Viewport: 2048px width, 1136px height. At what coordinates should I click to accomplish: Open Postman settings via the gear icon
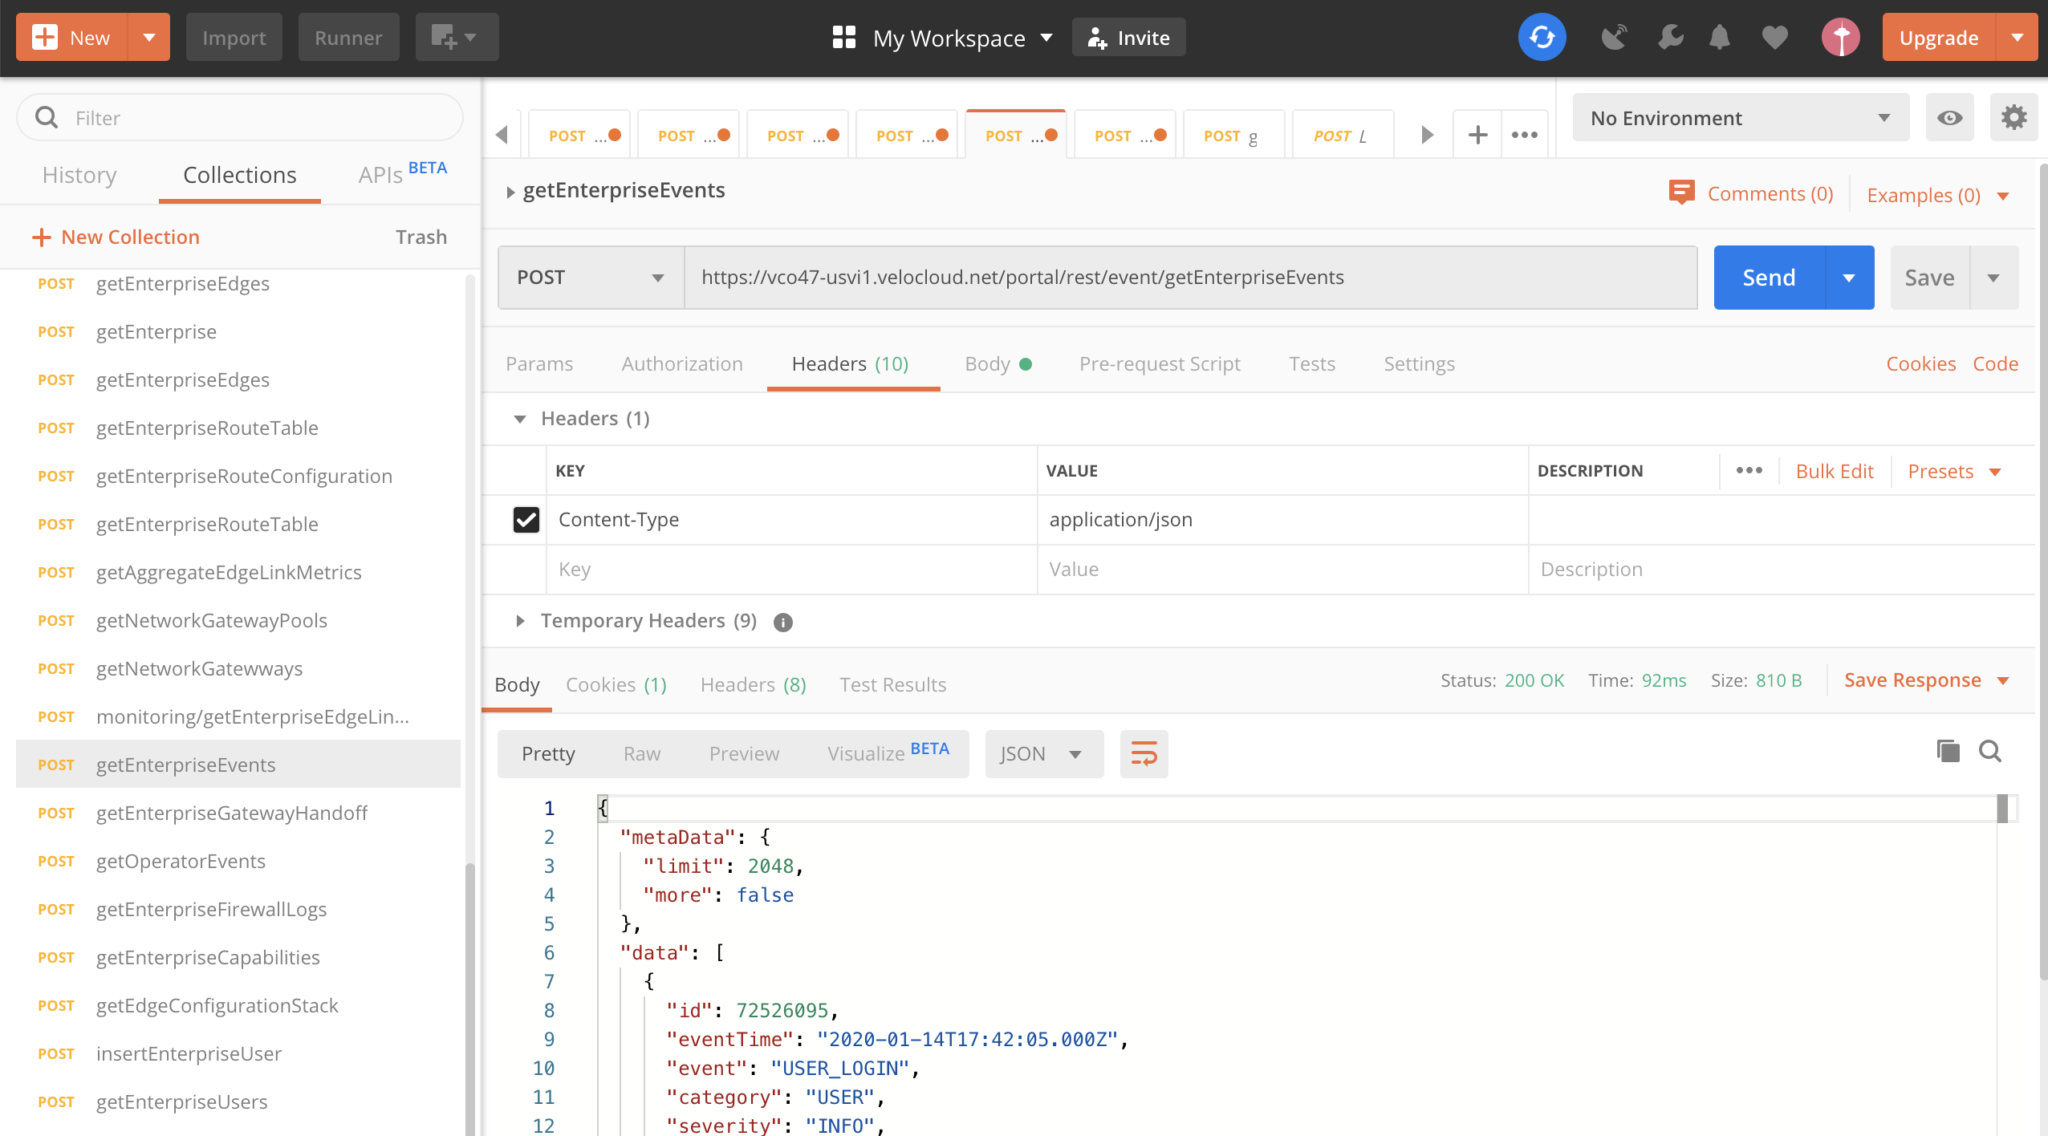pos(2013,117)
